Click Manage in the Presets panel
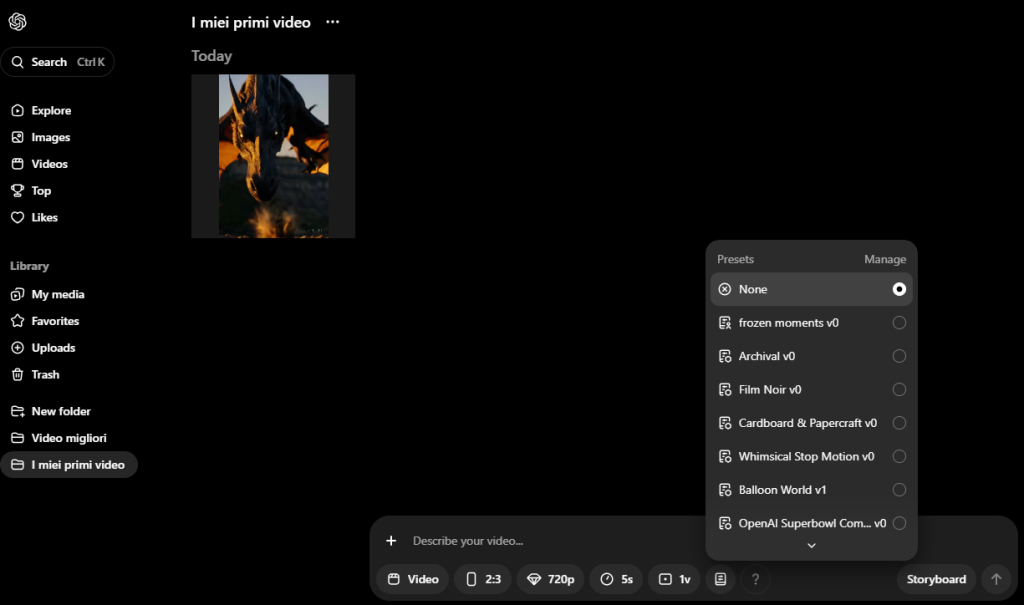This screenshot has height=605, width=1024. point(885,259)
